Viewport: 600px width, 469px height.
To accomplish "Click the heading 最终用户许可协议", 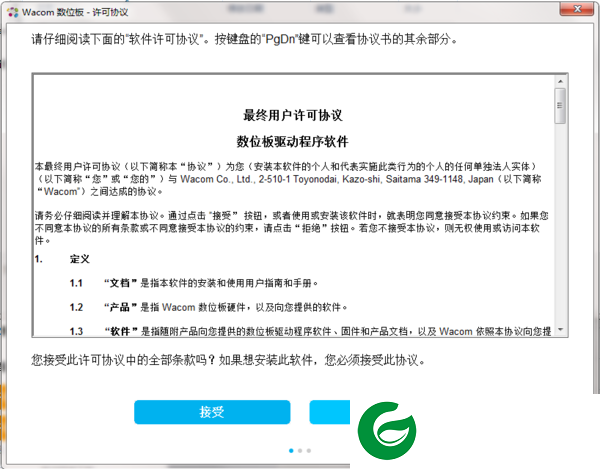I will click(x=293, y=115).
